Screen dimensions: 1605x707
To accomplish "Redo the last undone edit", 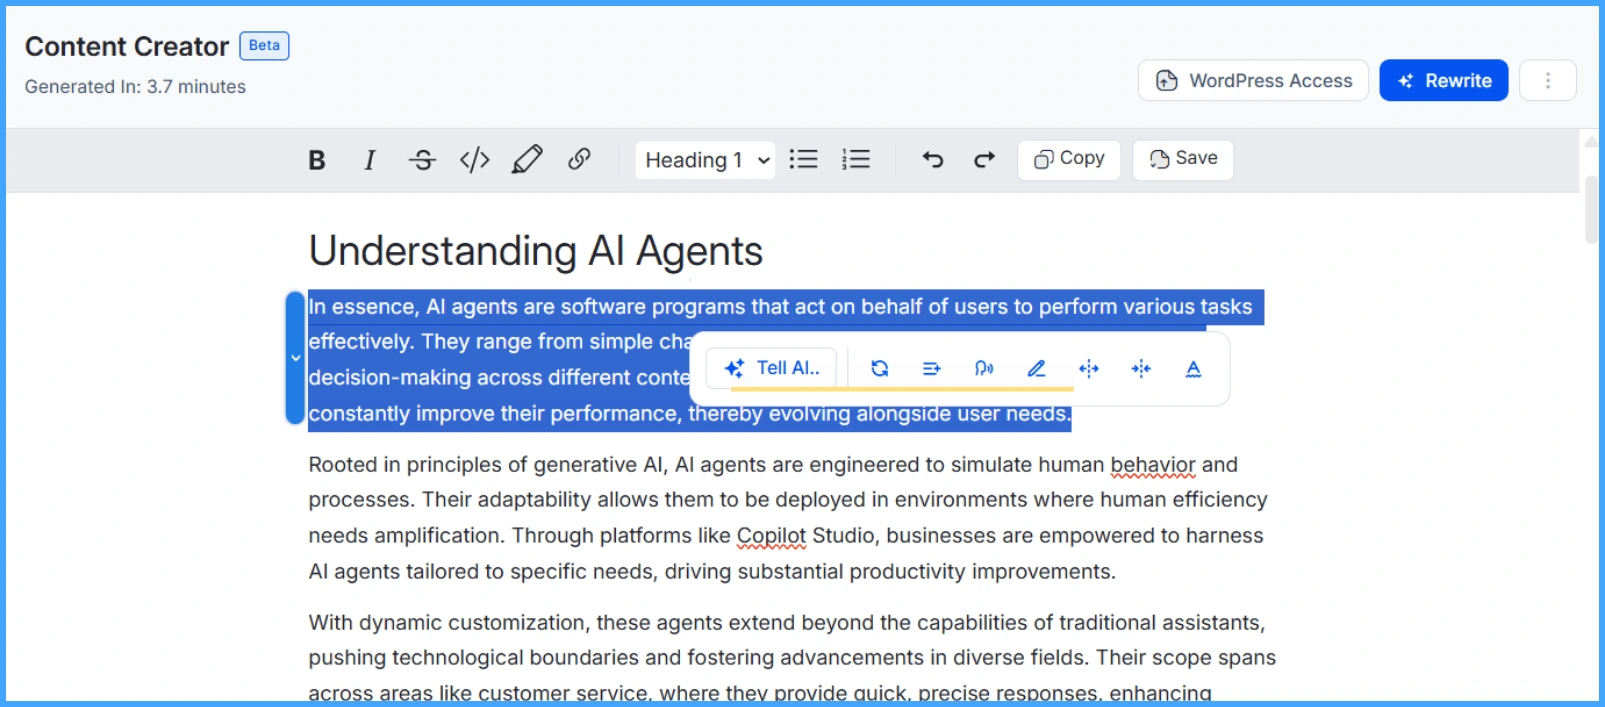I will (984, 160).
